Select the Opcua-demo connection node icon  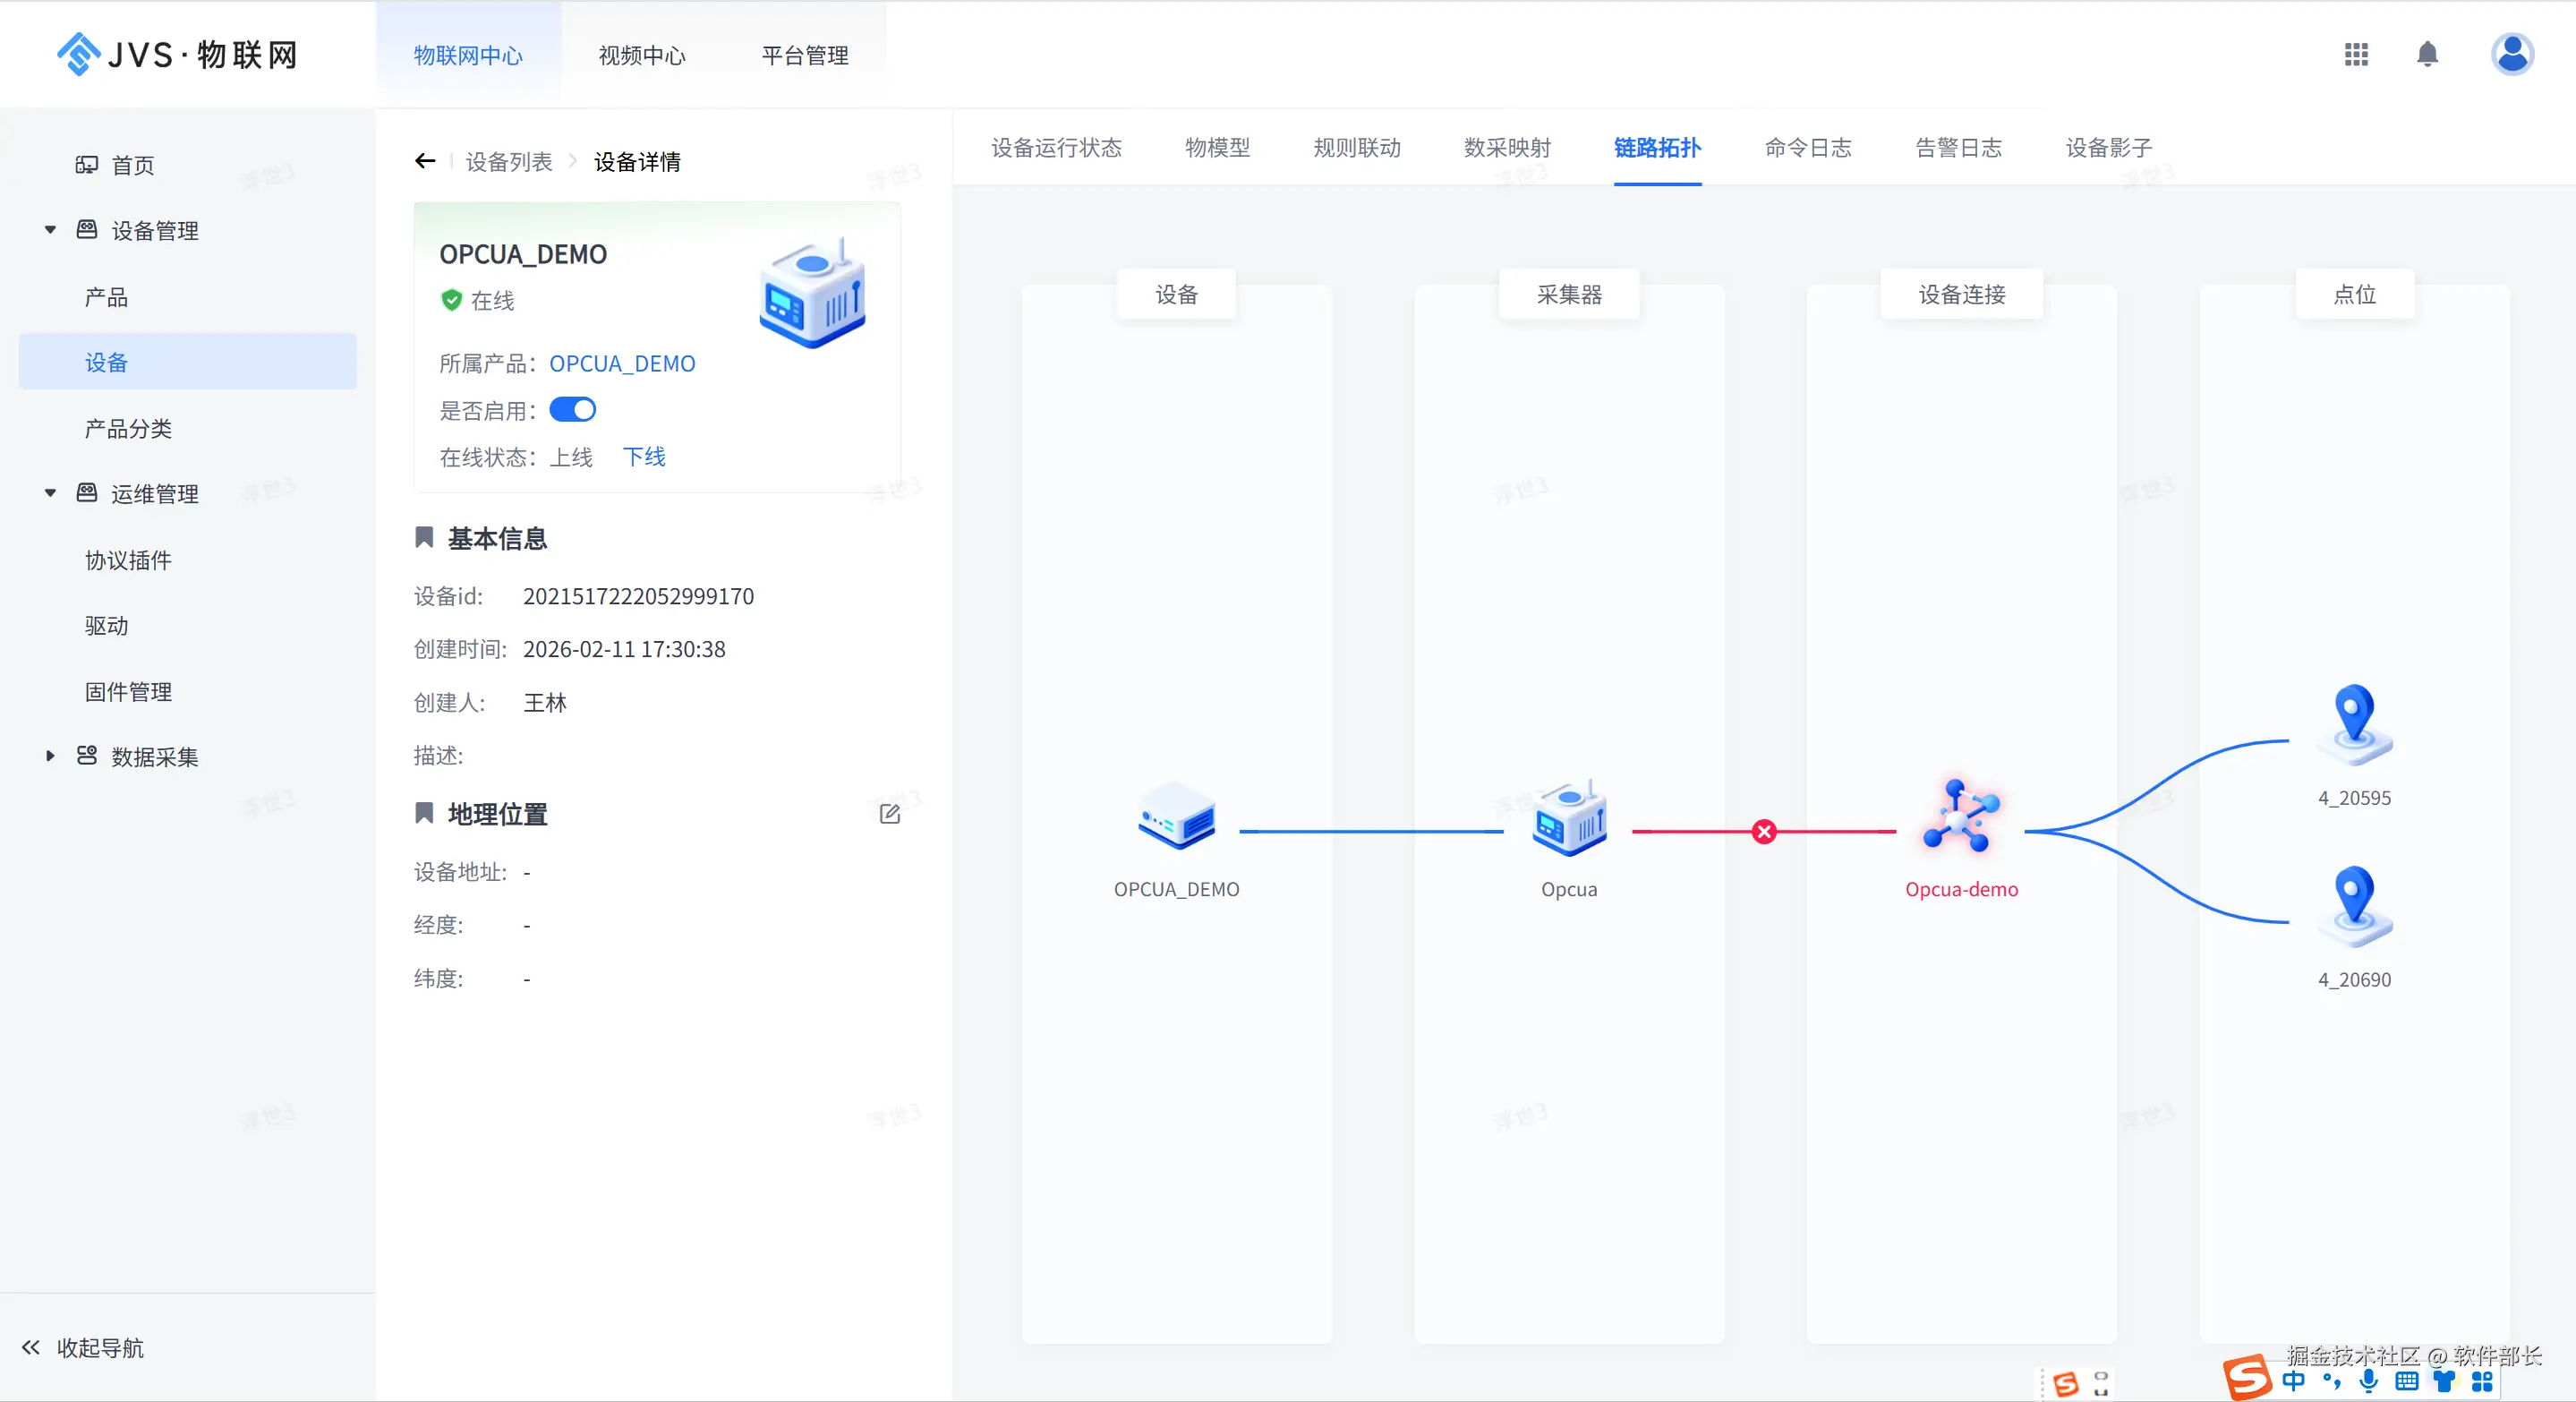1960,817
